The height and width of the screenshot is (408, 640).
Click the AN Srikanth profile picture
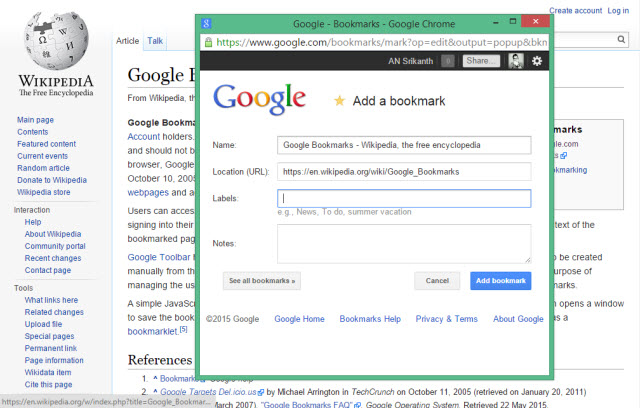point(516,61)
